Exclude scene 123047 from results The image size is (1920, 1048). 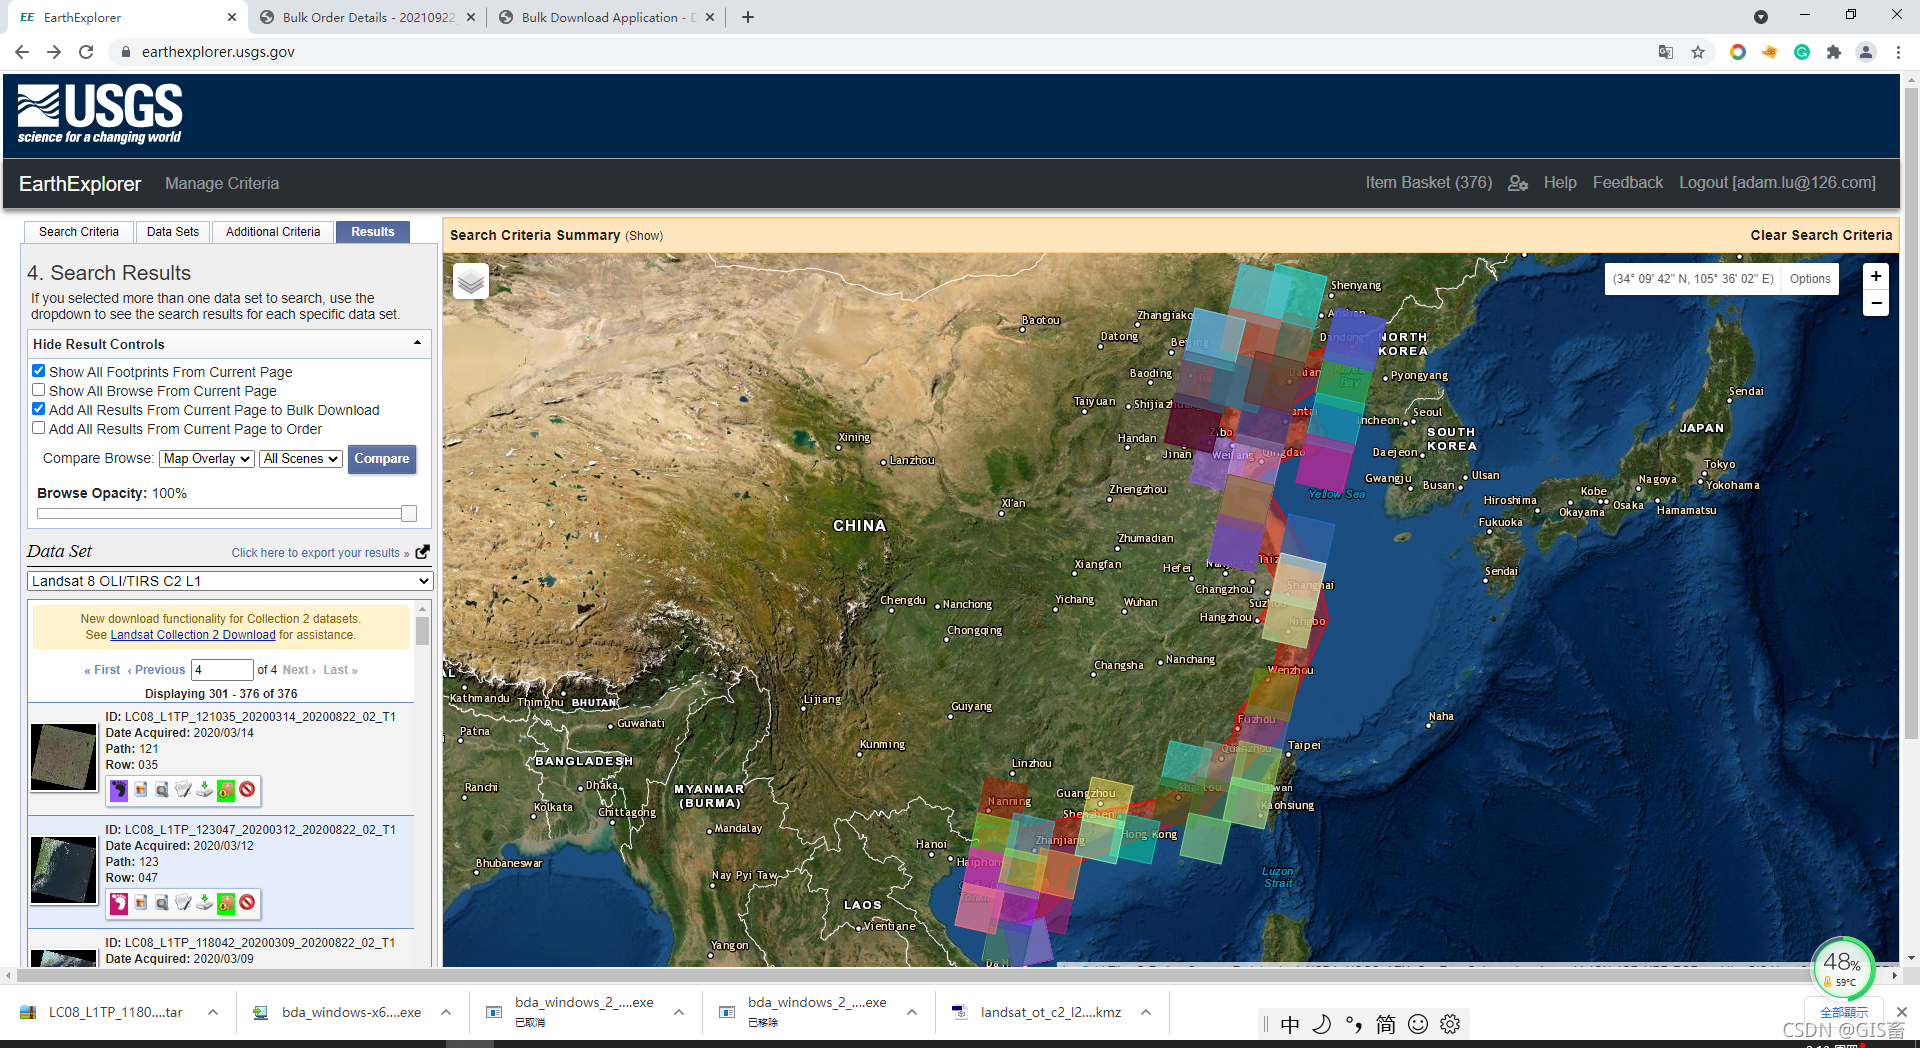[247, 903]
